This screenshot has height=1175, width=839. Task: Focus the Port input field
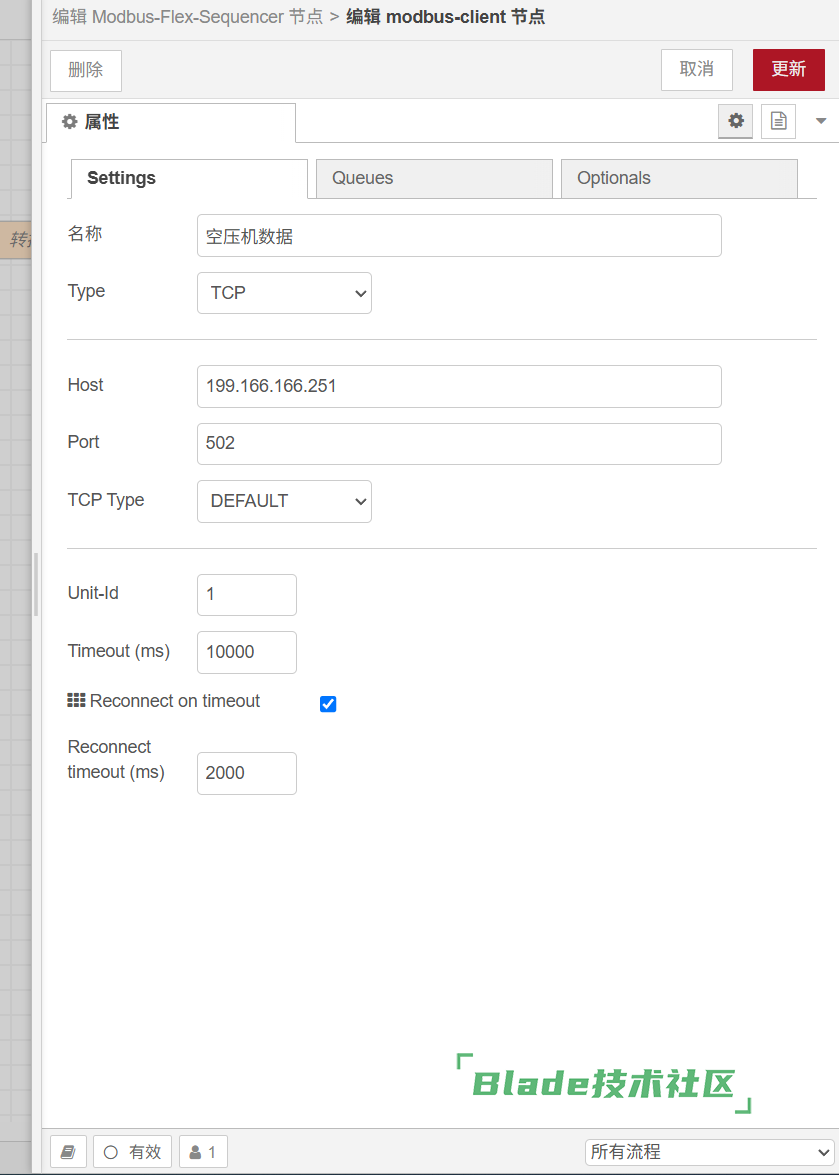(x=459, y=443)
